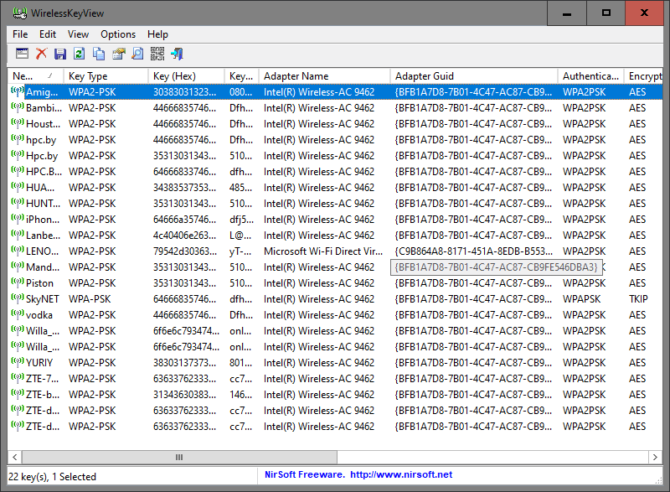
Task: Click the '22 key(s), 1 Selected' status text
Action: 53,476
